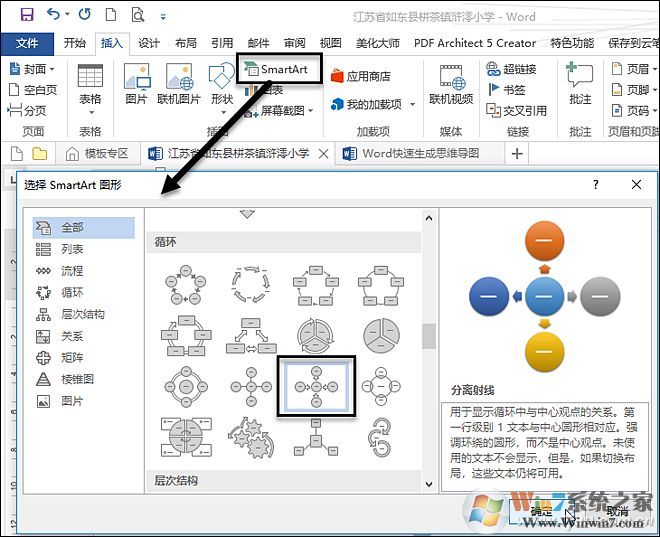Switch to the 设计 ribbon tab
This screenshot has height=537, width=660.
[x=149, y=43]
